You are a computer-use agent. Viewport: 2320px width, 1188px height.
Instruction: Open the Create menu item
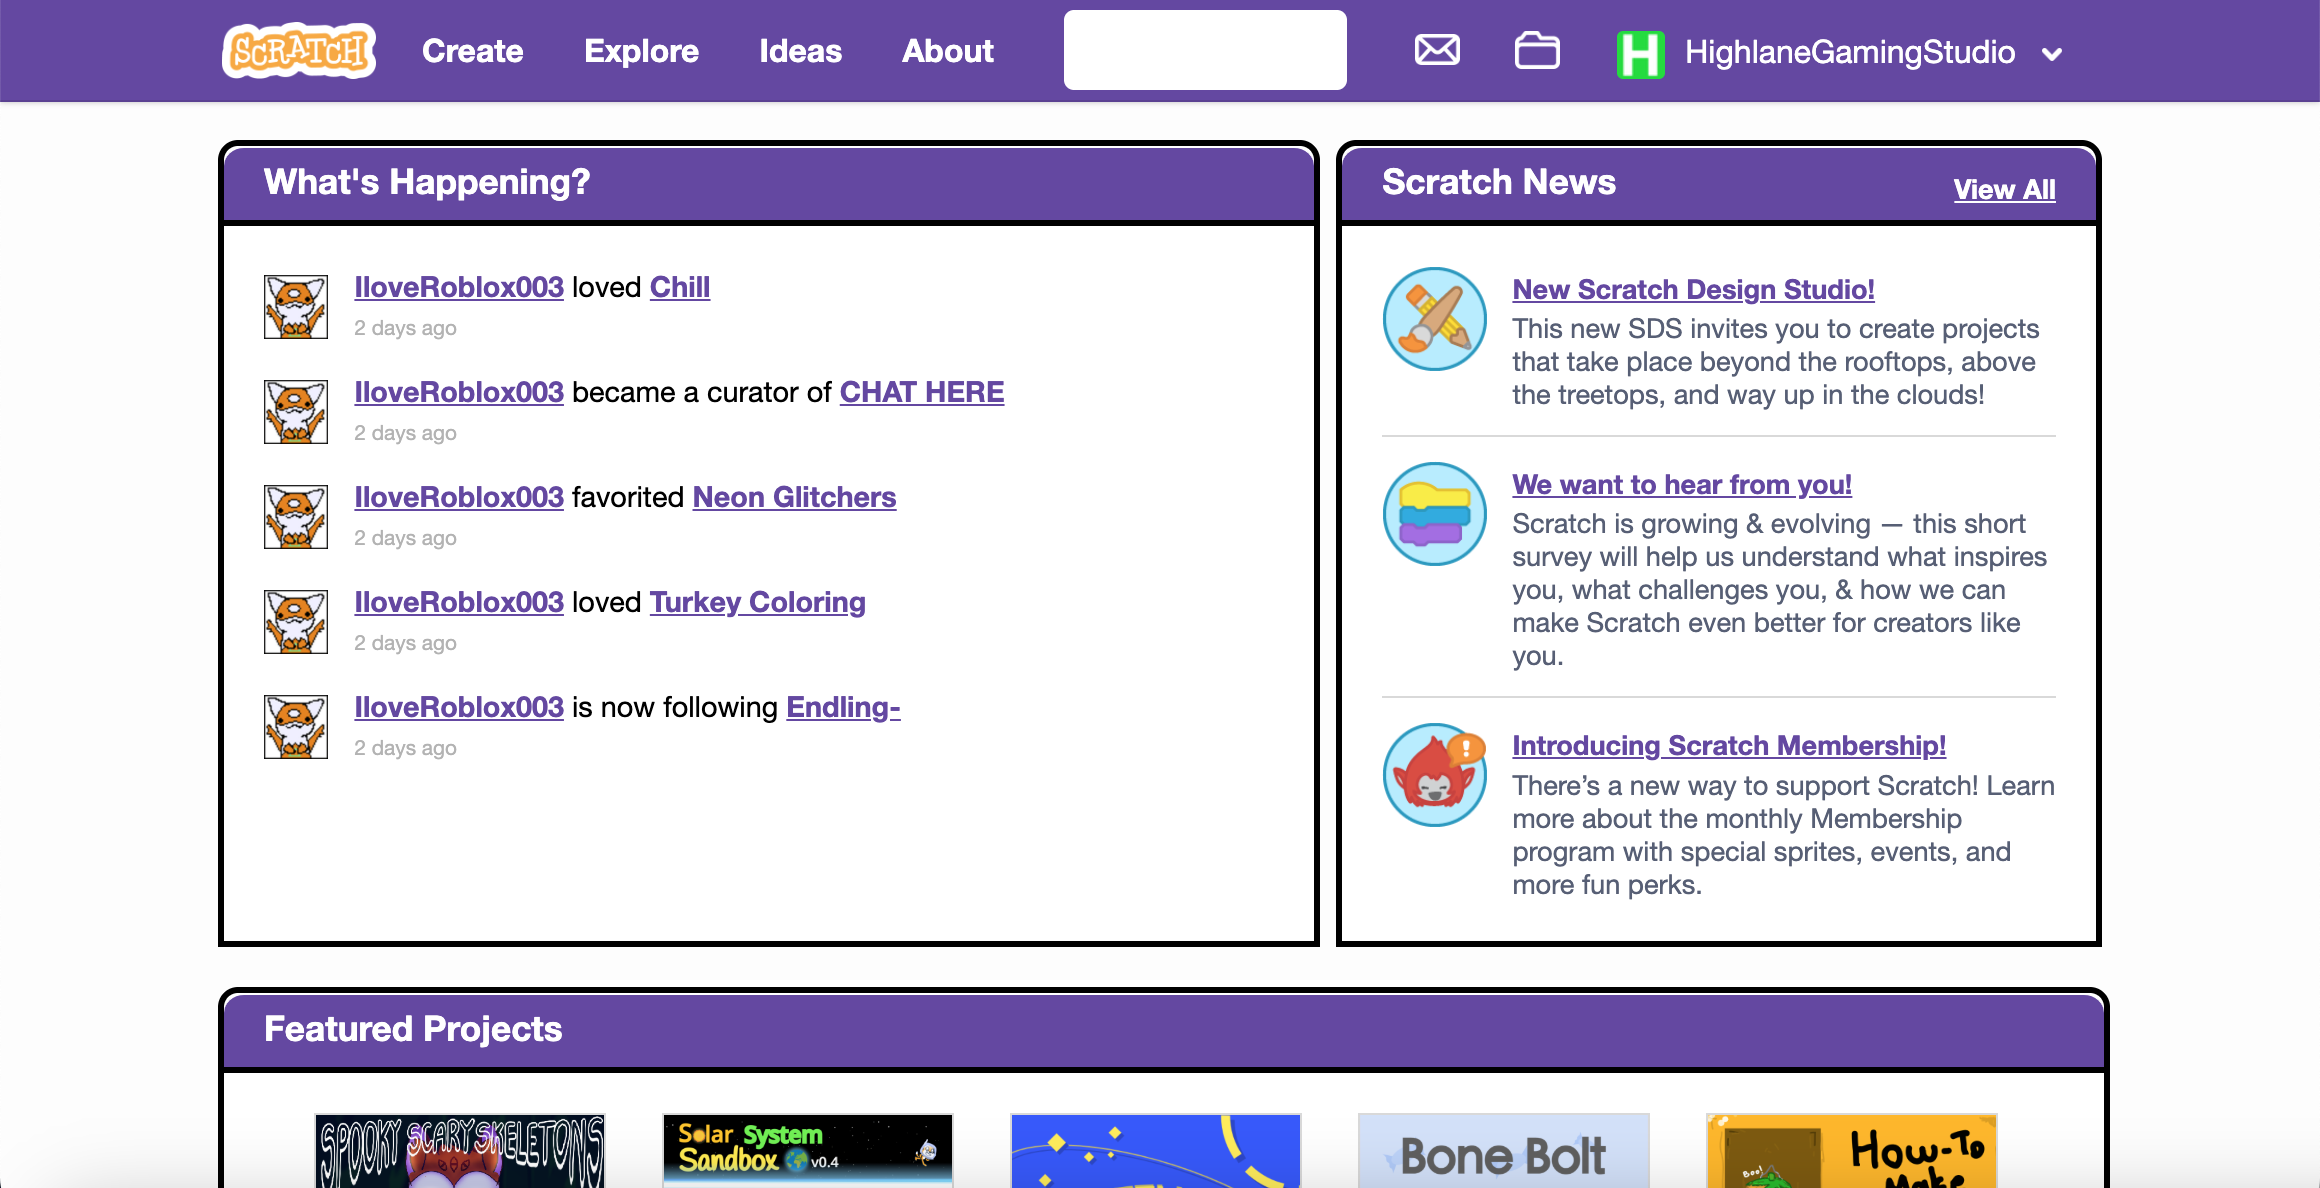click(x=472, y=51)
